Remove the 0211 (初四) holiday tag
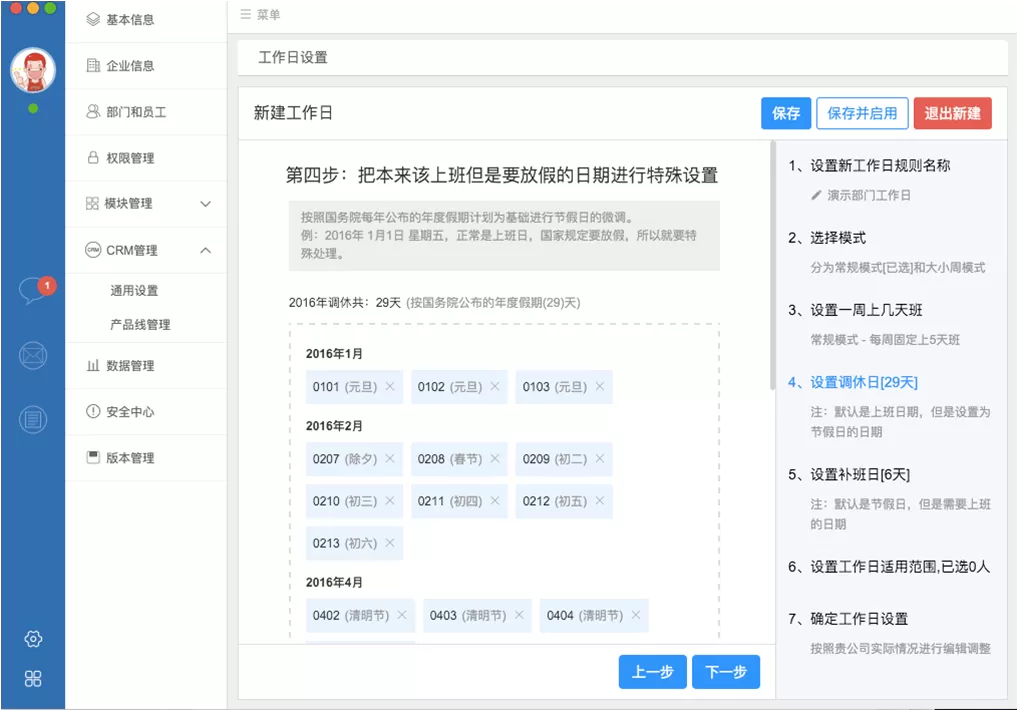The height and width of the screenshot is (711, 1018). (x=495, y=501)
